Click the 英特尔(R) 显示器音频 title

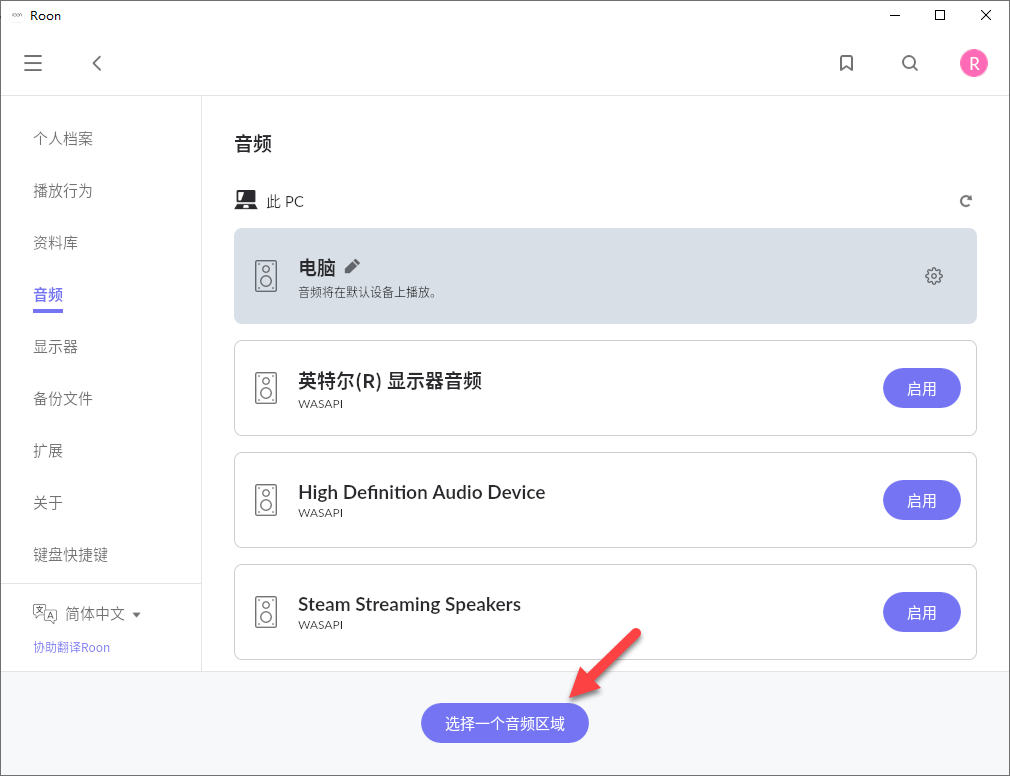390,381
